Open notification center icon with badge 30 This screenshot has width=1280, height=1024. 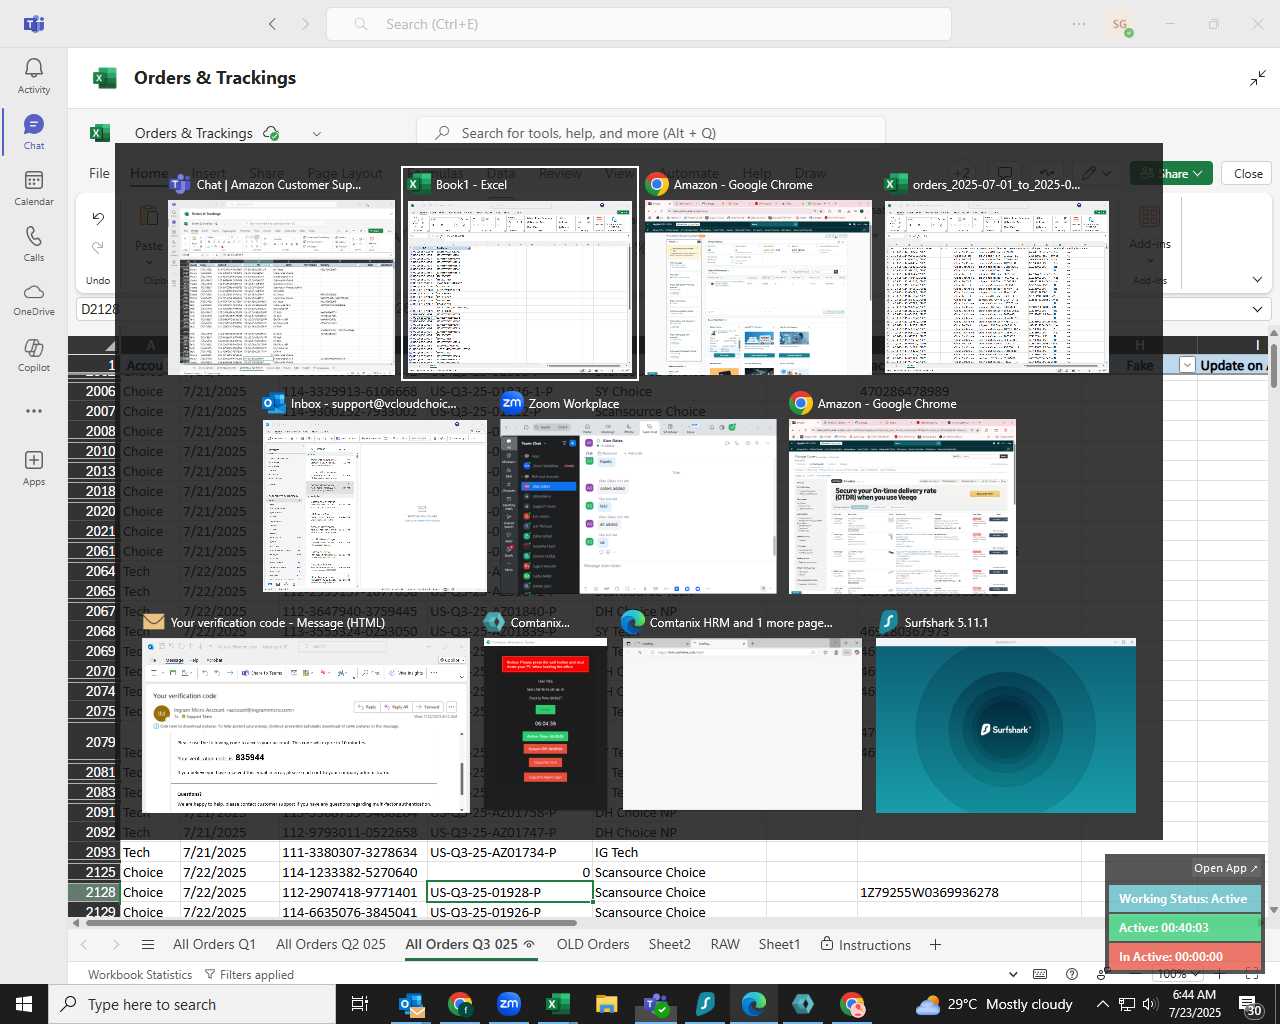(1250, 1004)
